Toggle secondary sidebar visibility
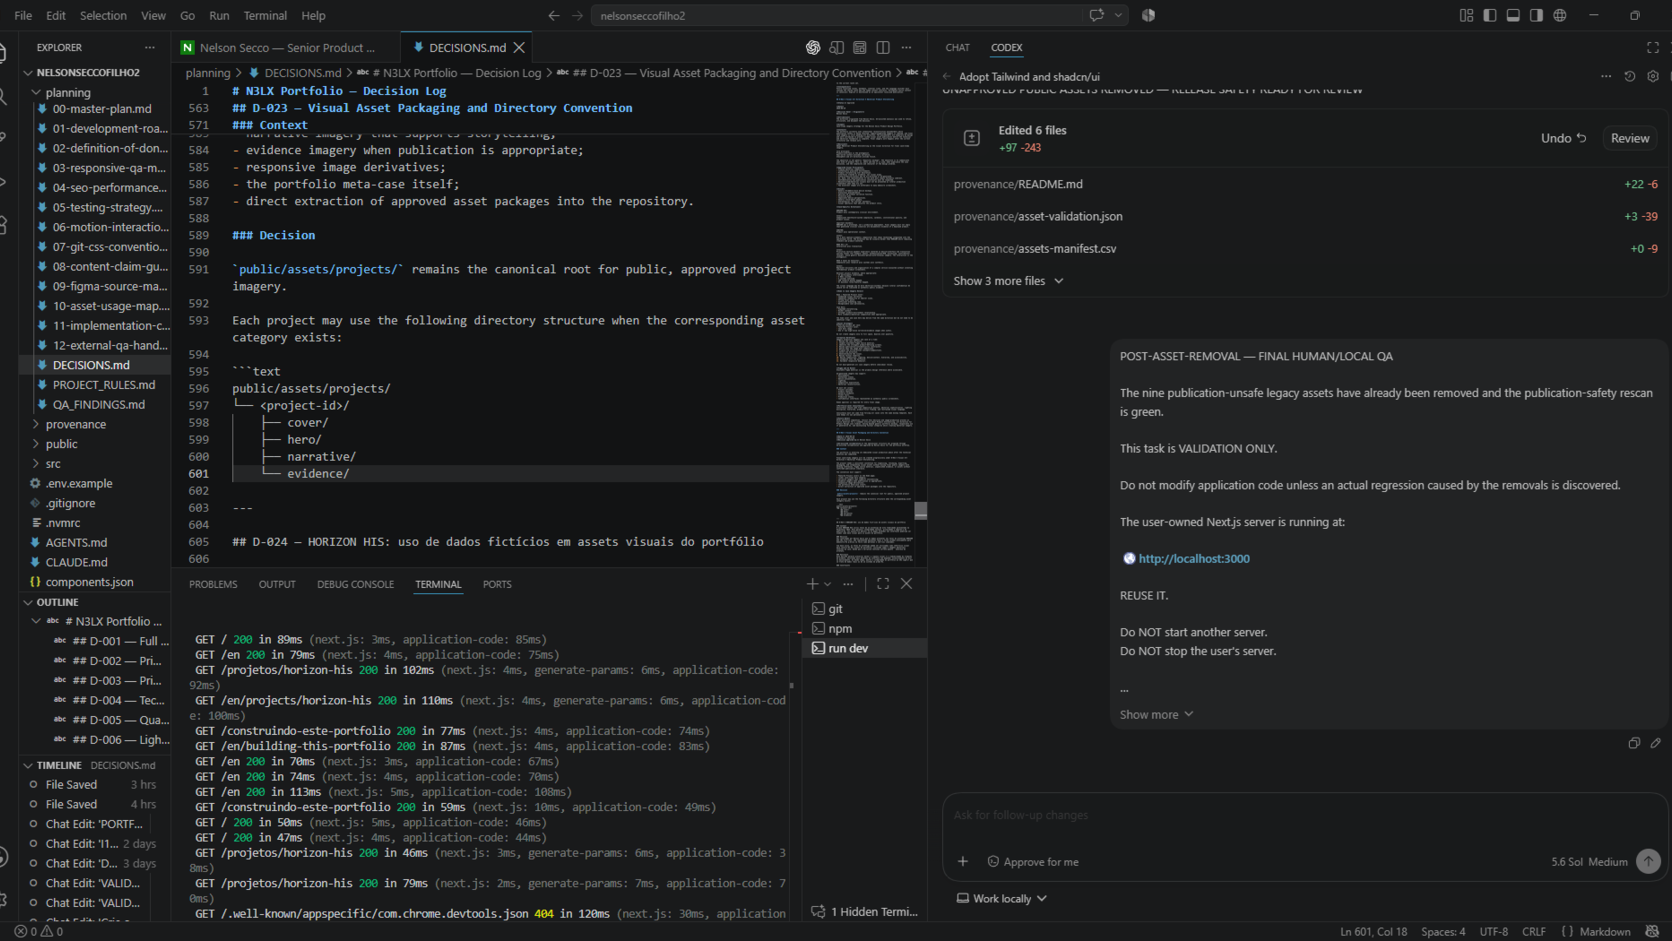 [1536, 15]
